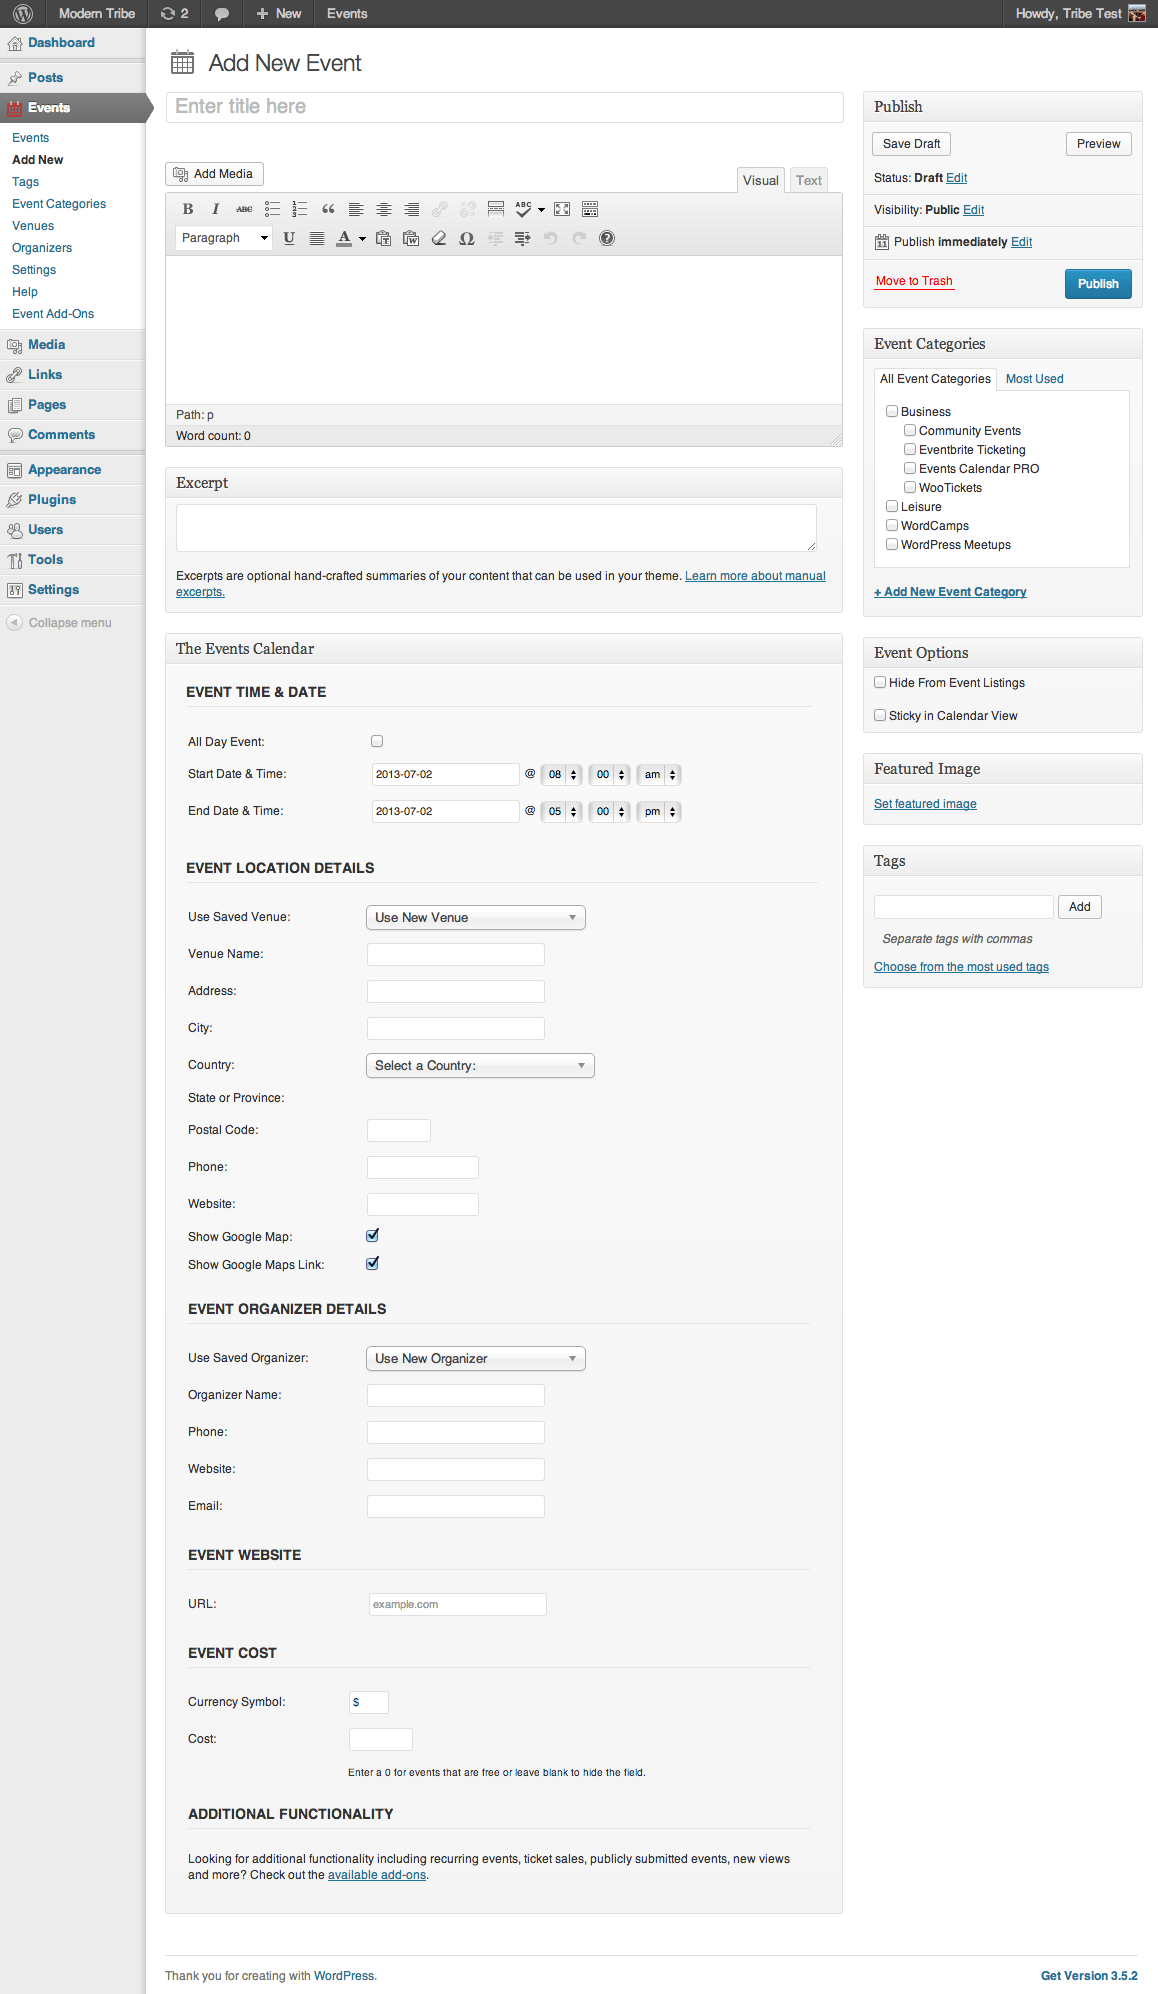Open the comments bubble in admin bar
This screenshot has height=1994, width=1158.
222,14
